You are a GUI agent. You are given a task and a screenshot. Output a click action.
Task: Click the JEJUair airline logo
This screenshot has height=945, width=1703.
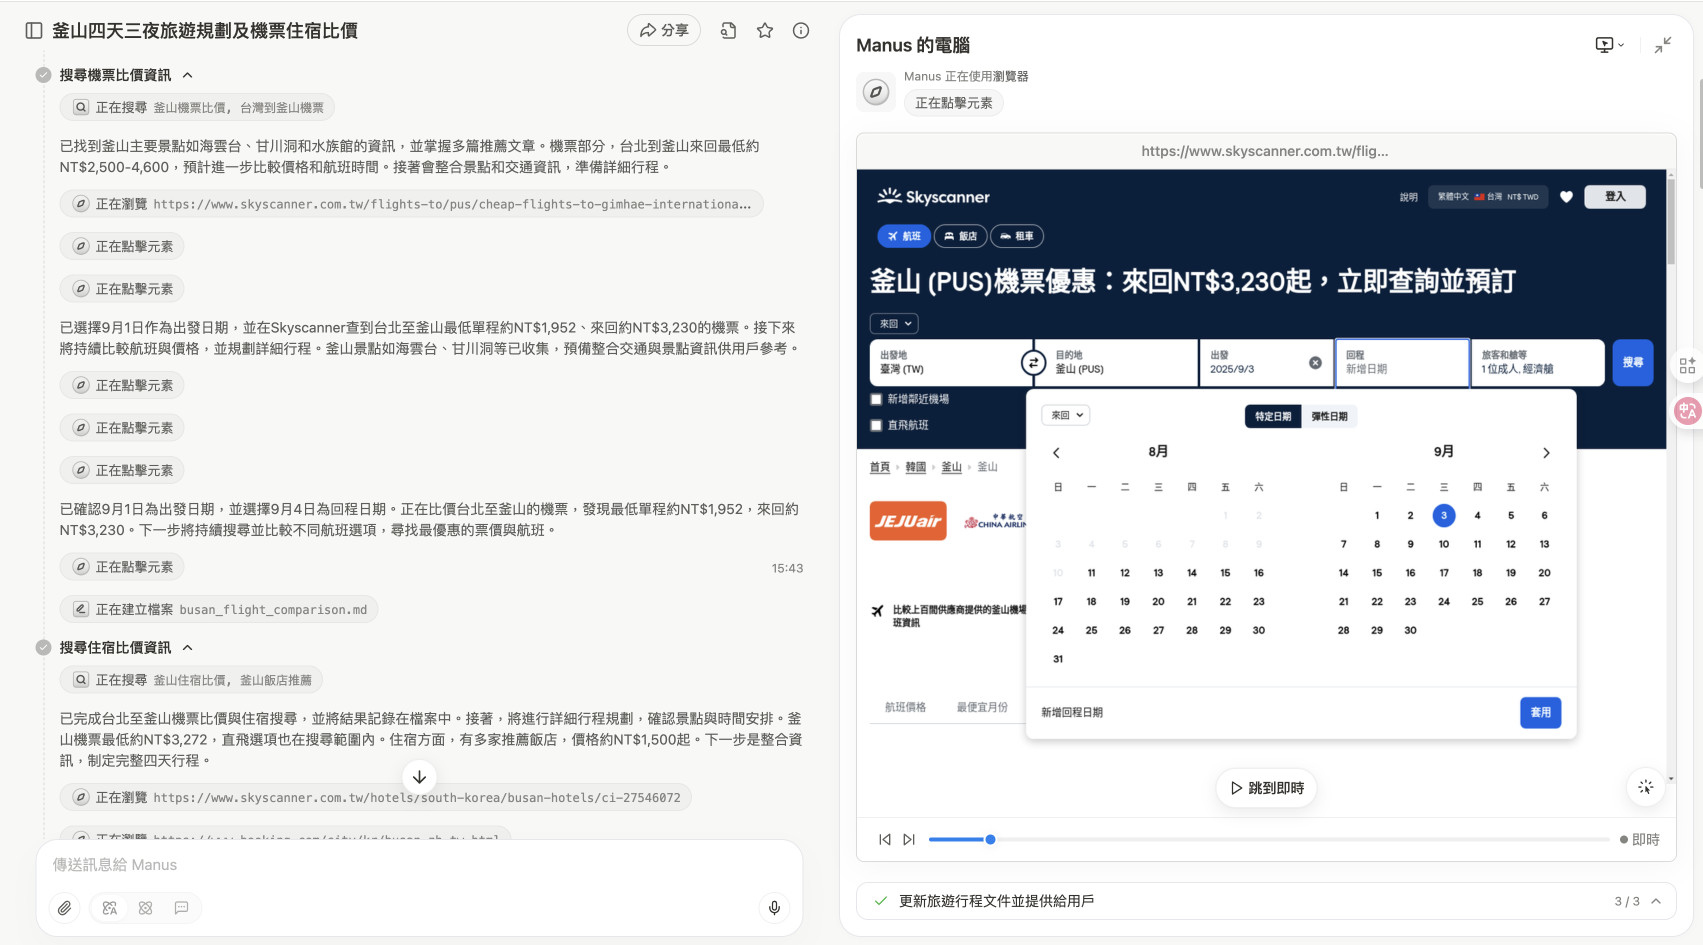(x=908, y=521)
